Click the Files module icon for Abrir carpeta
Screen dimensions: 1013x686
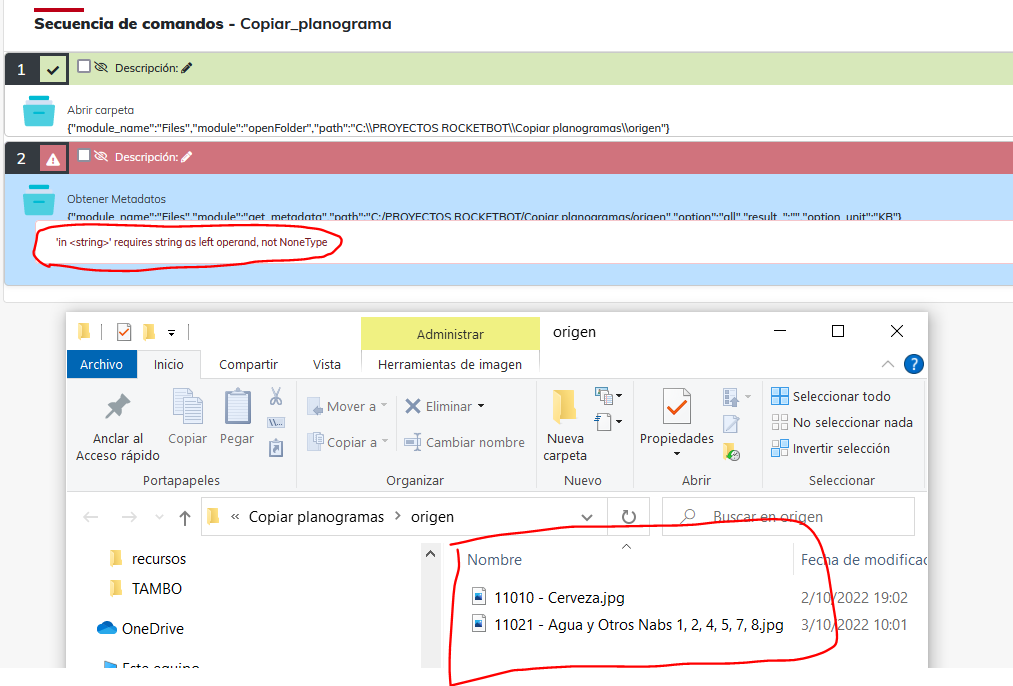pos(39,111)
